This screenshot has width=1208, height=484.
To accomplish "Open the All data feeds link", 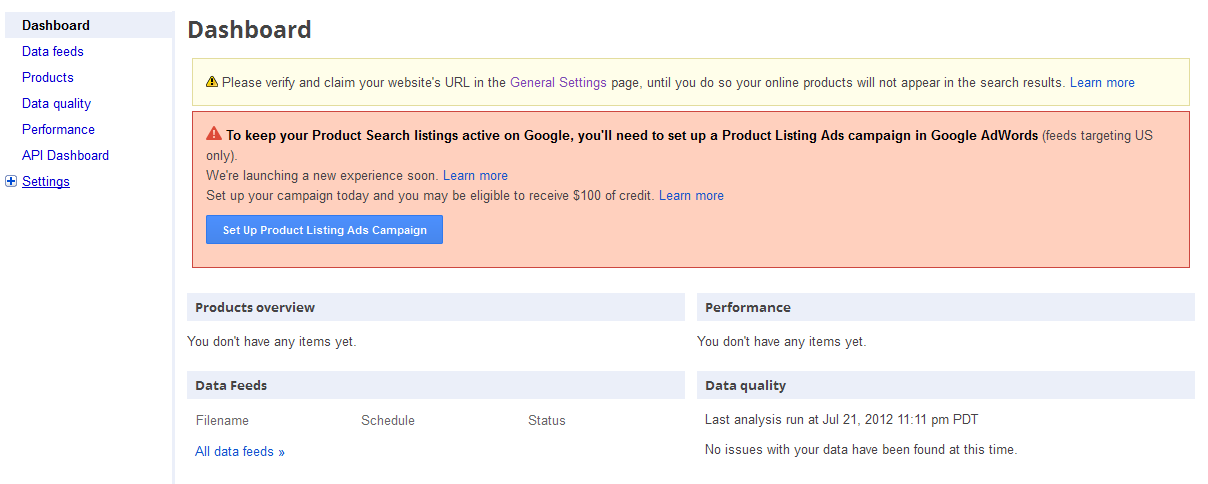I will 239,451.
